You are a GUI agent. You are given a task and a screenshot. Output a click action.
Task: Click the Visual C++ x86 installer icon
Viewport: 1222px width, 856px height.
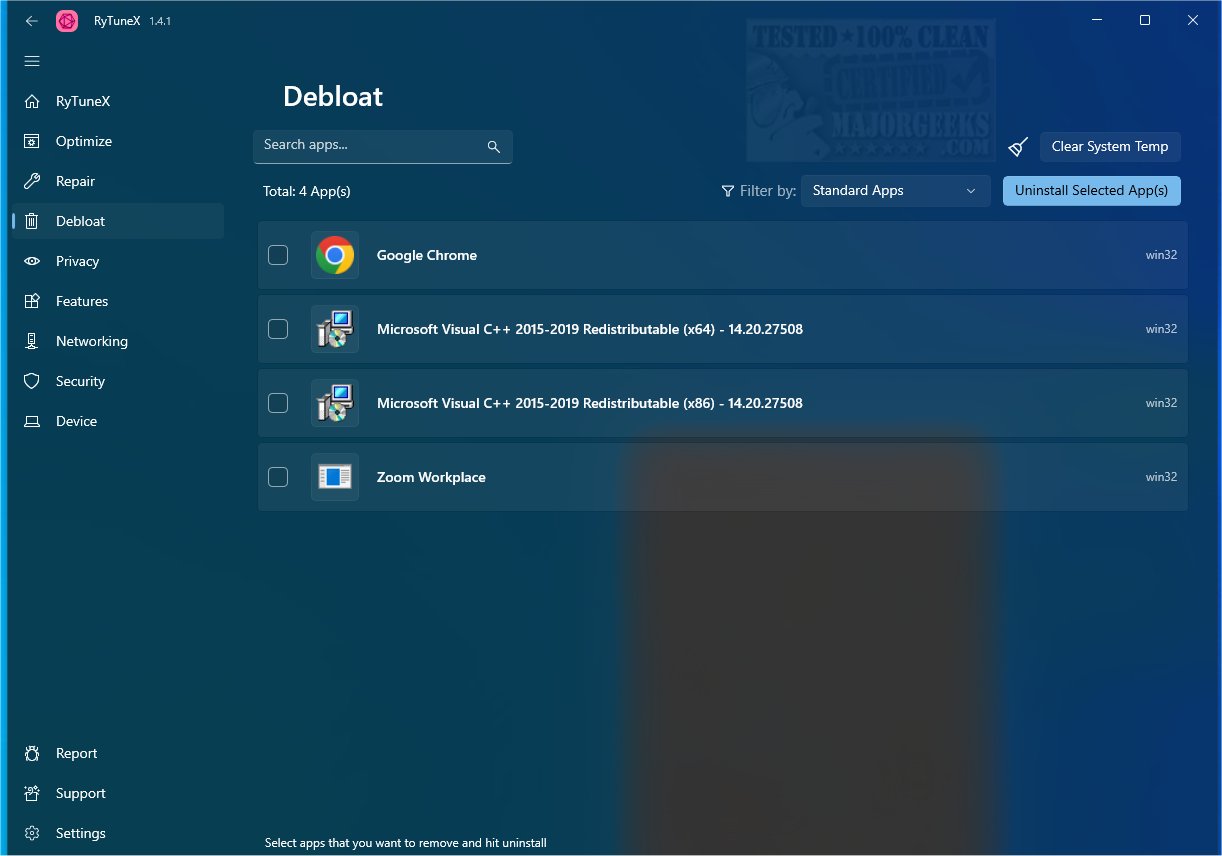[x=335, y=403]
